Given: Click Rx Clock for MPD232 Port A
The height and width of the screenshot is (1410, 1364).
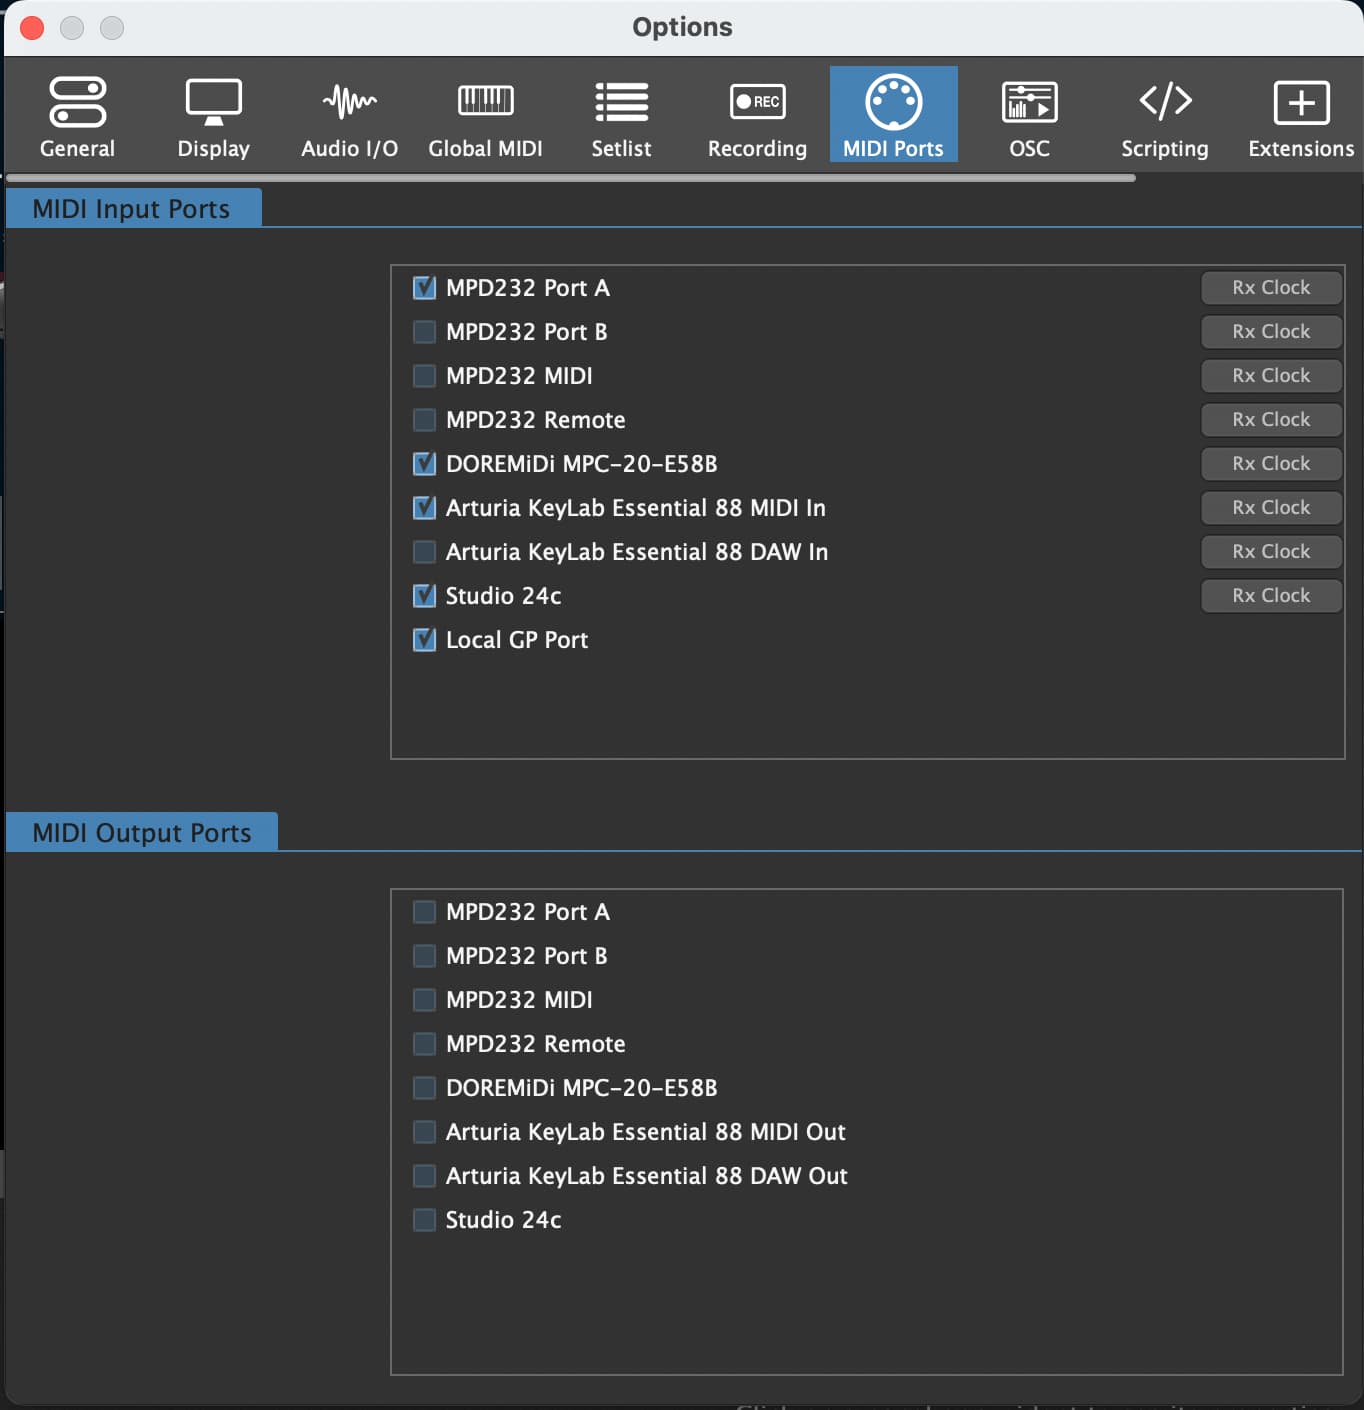Looking at the screenshot, I should 1271,288.
